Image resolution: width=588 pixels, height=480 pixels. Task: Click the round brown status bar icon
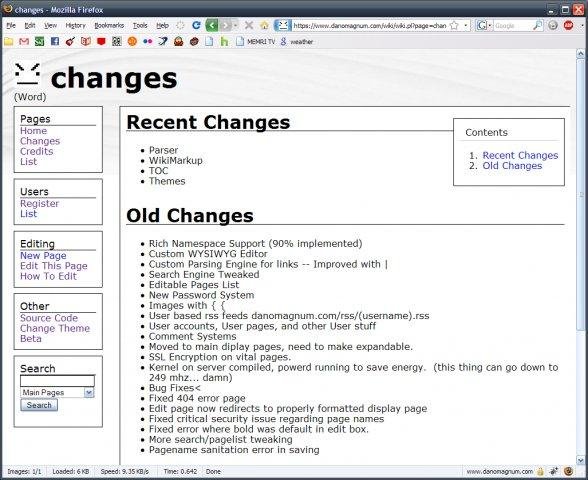pos(568,471)
